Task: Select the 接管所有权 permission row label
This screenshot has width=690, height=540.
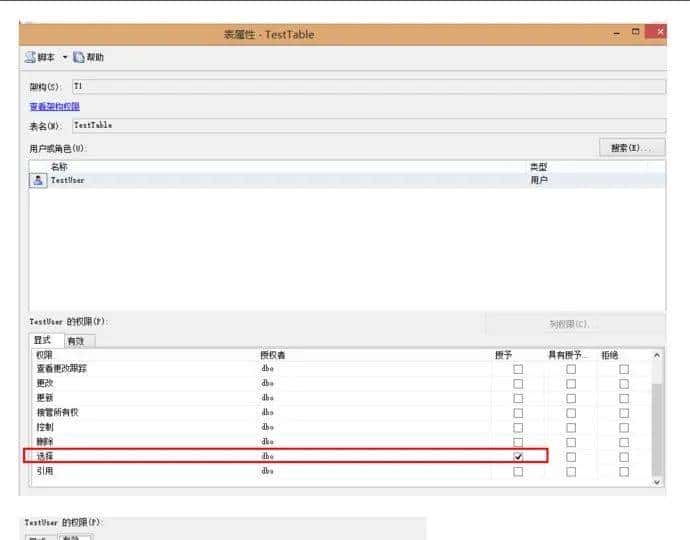Action: [x=57, y=412]
